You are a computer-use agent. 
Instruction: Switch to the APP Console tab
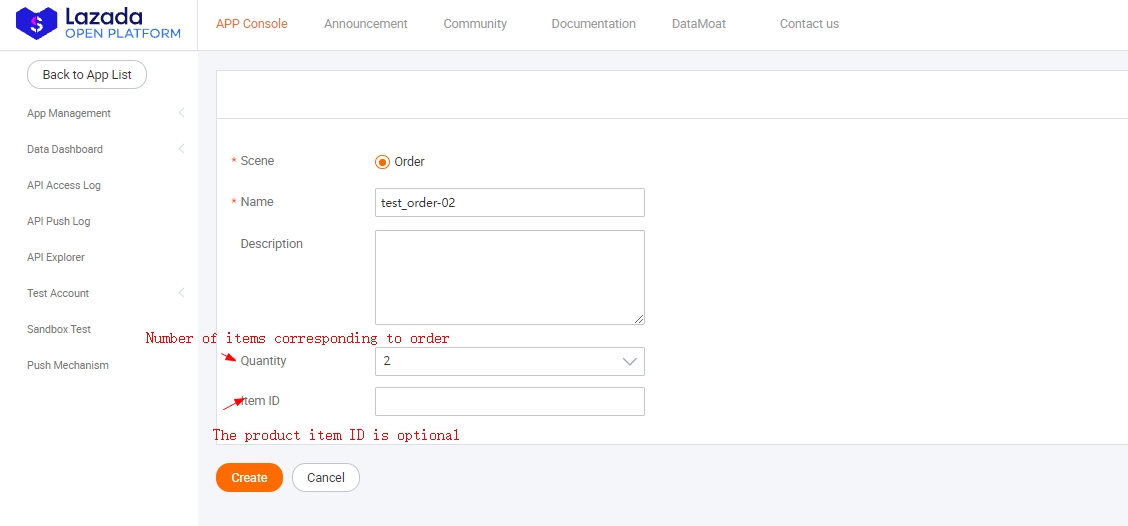pos(251,24)
